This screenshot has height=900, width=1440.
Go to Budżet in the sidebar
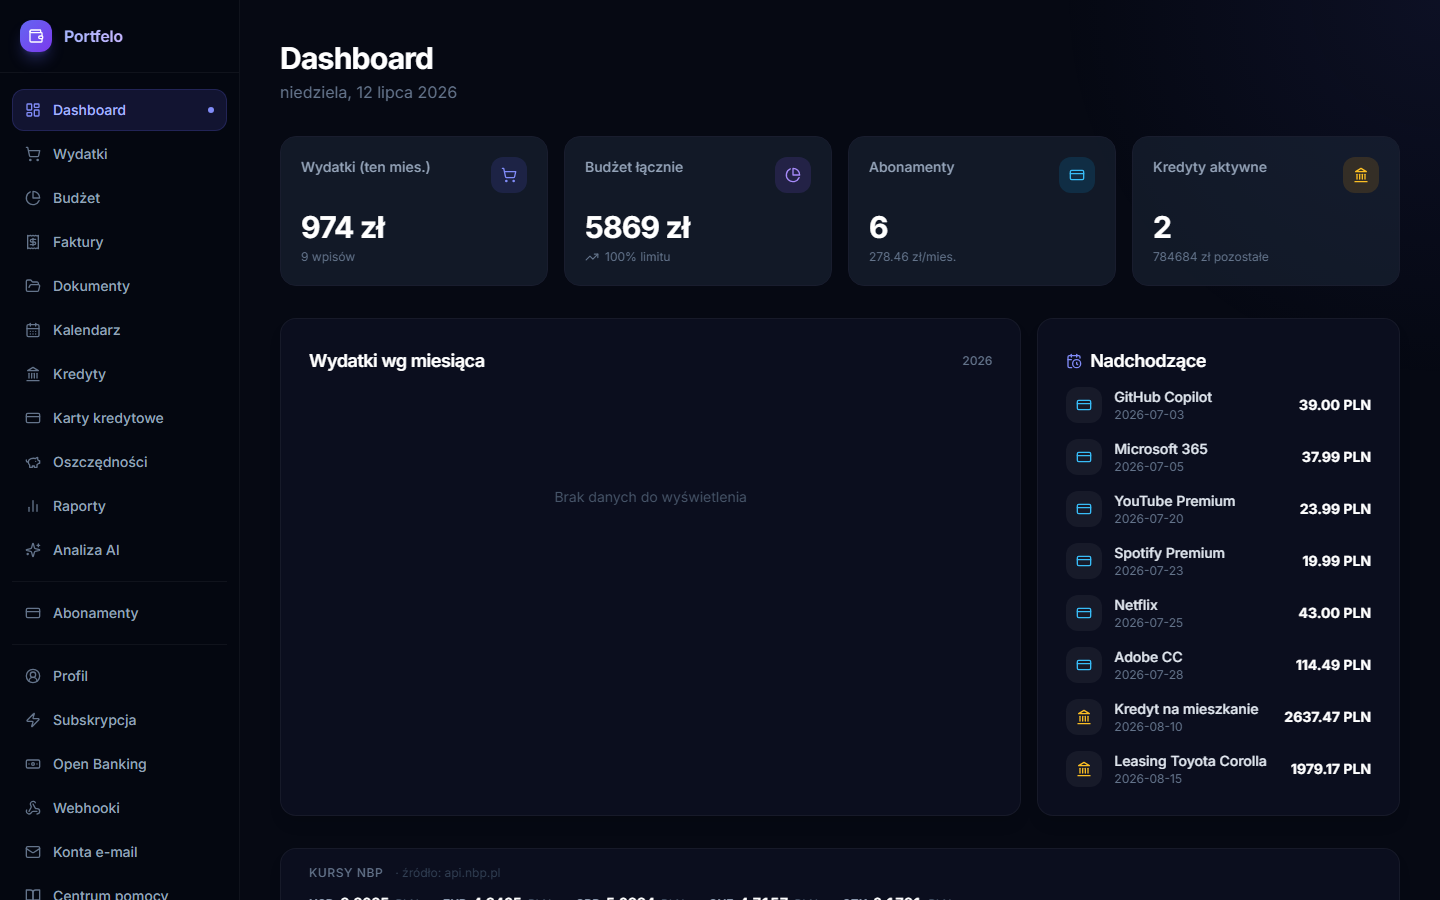click(x=119, y=198)
